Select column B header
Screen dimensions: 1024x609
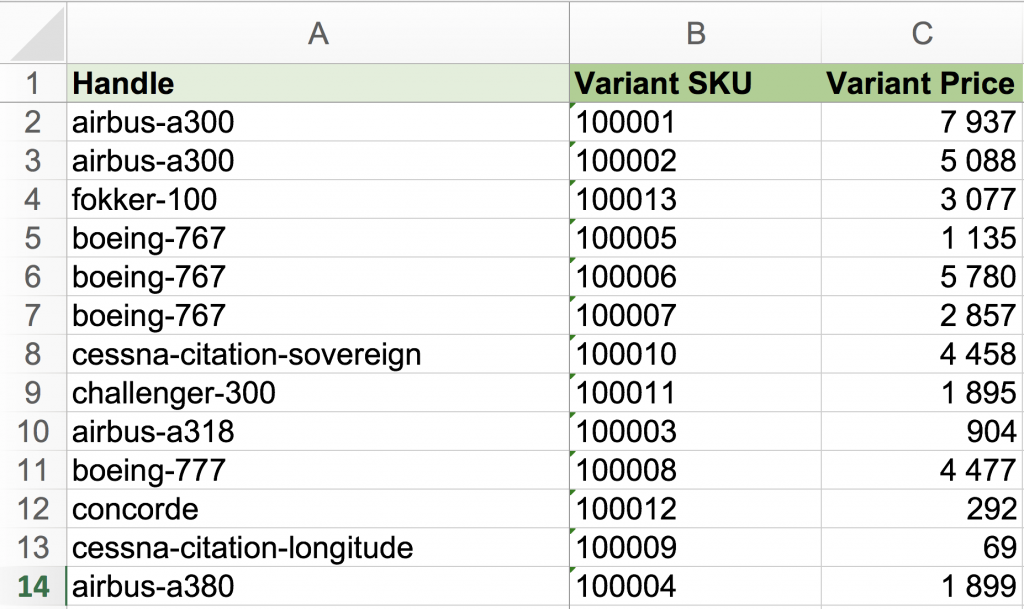(694, 32)
